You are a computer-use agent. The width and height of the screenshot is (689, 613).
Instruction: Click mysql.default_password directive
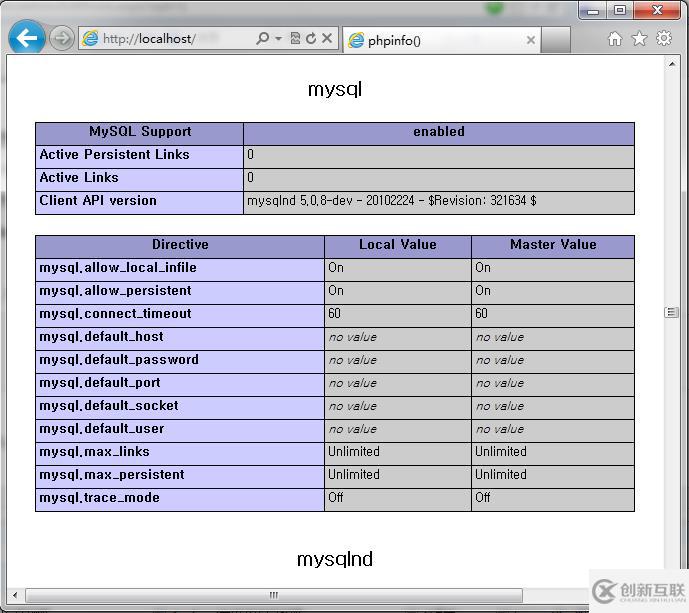119,360
